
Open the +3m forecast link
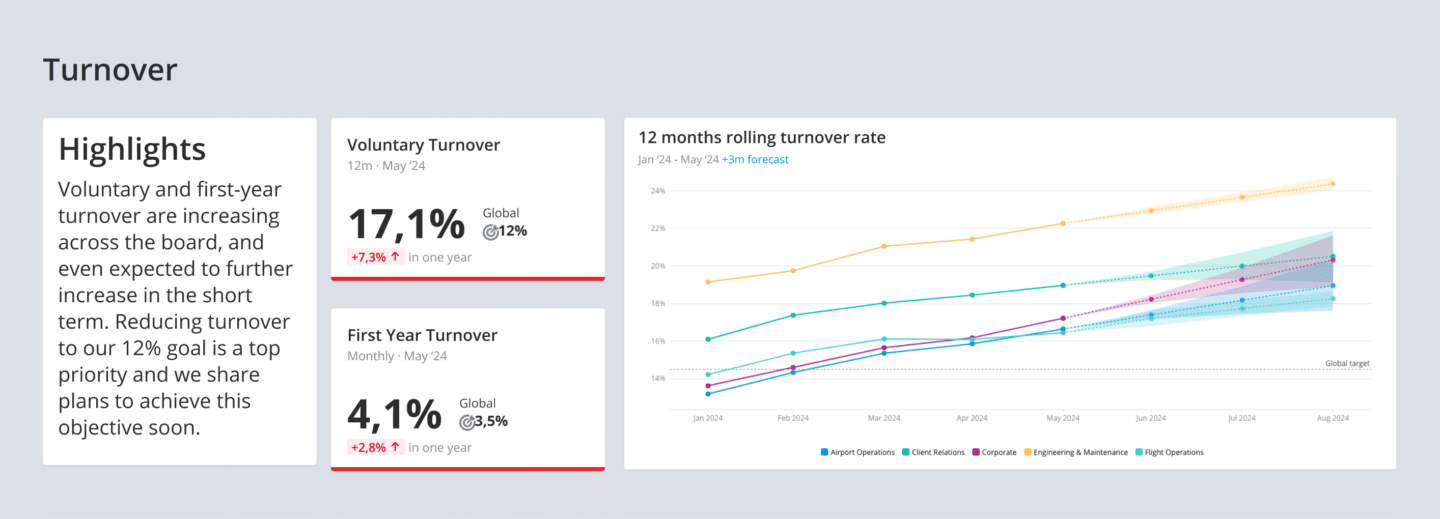coord(755,159)
